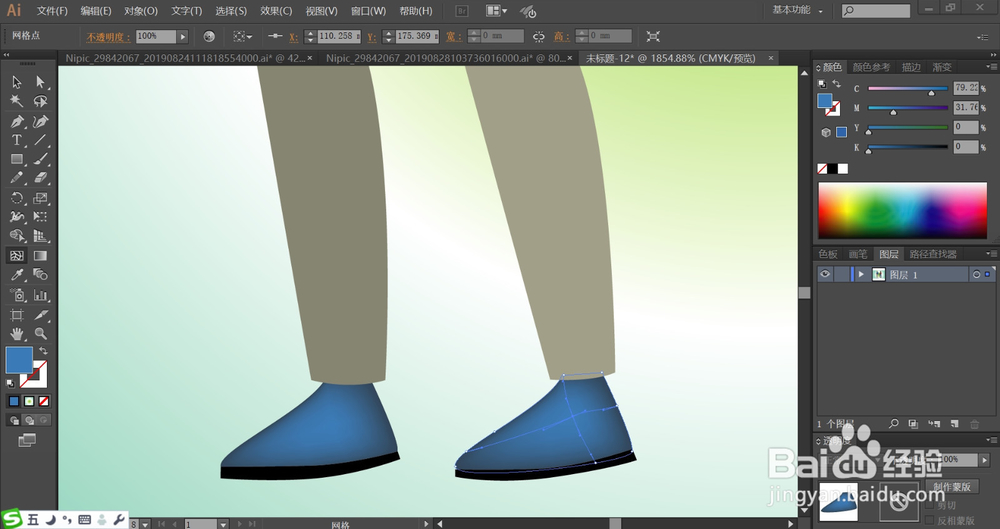
Task: Select the Paintbrush tool
Action: coord(40,159)
